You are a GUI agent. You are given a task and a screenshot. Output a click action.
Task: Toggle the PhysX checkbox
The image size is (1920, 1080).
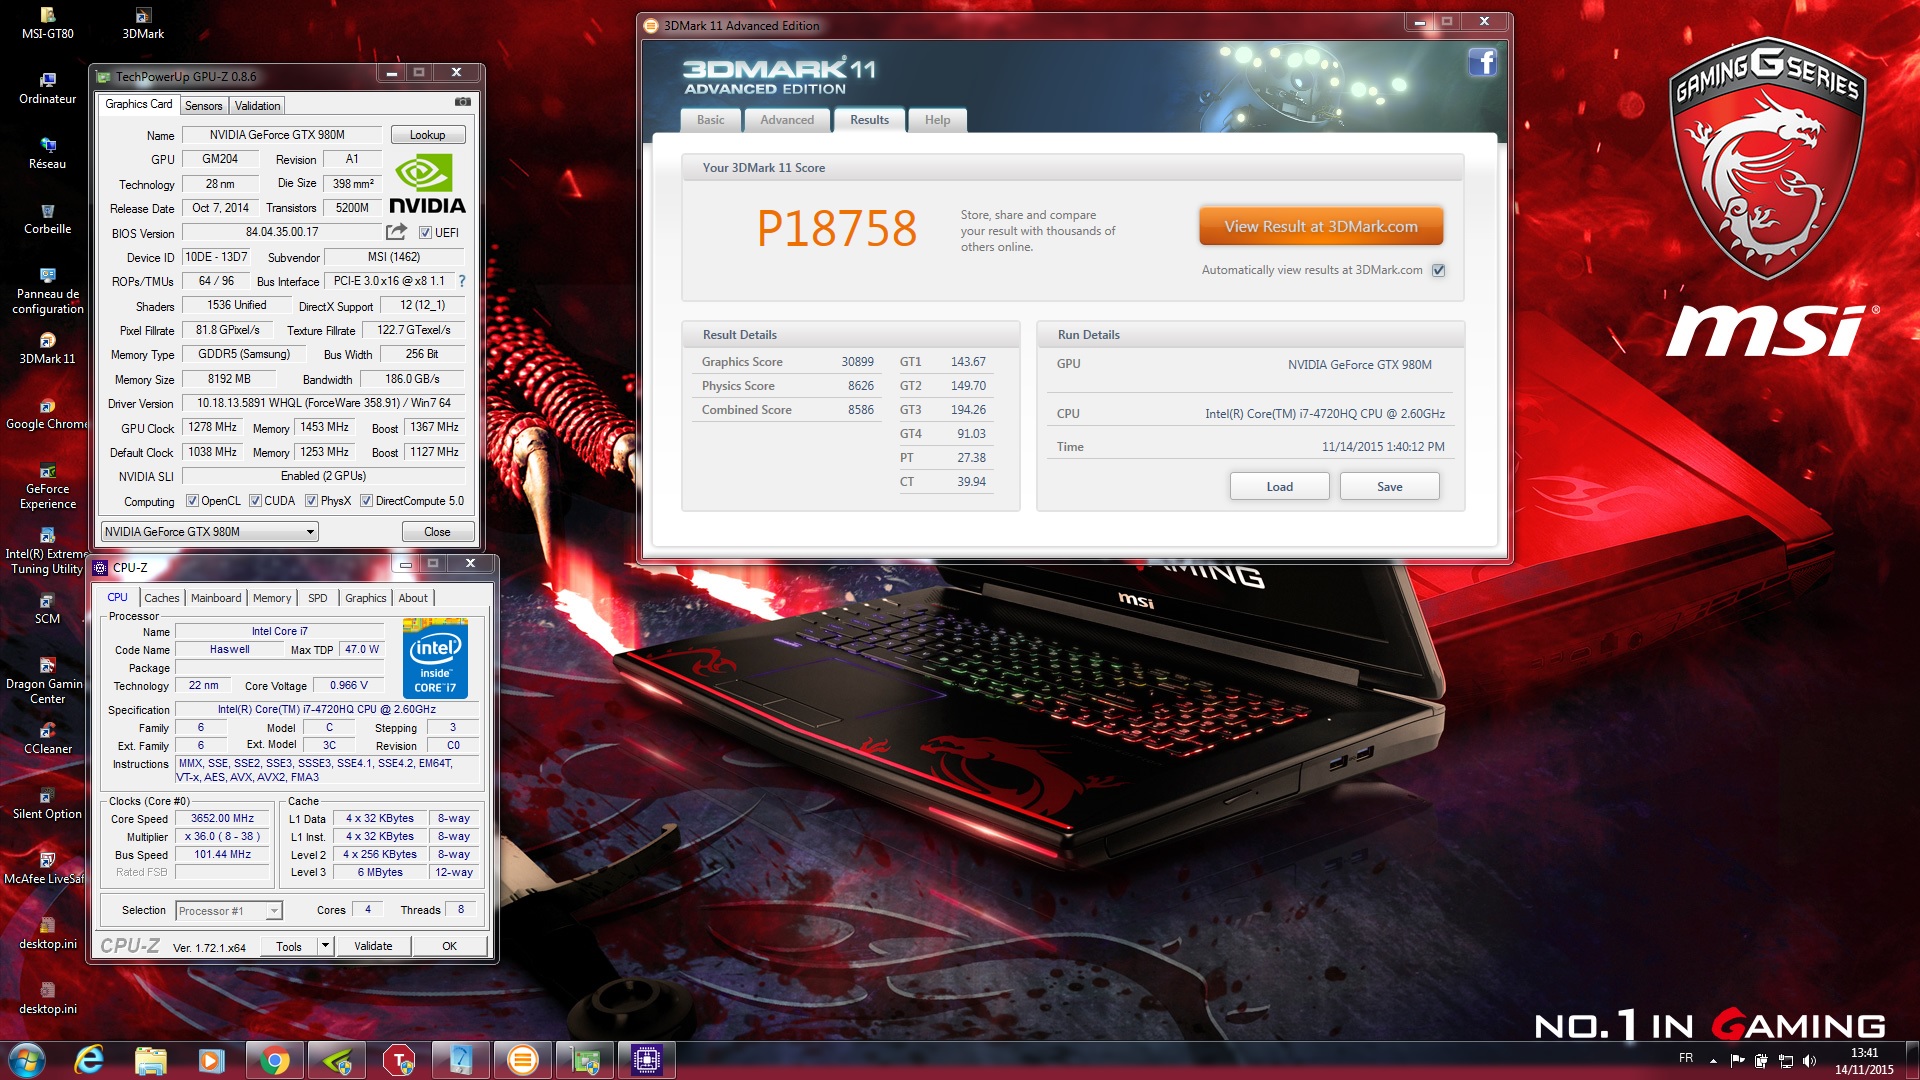pos(311,501)
